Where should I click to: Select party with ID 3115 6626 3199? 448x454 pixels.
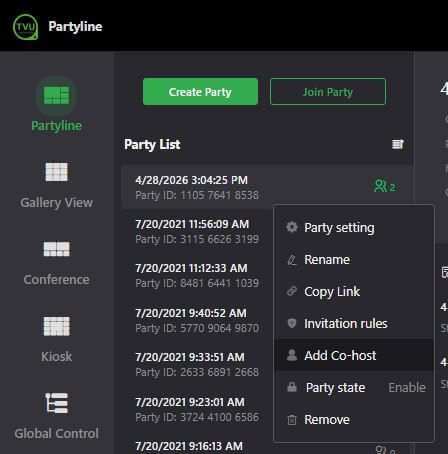[x=197, y=231]
